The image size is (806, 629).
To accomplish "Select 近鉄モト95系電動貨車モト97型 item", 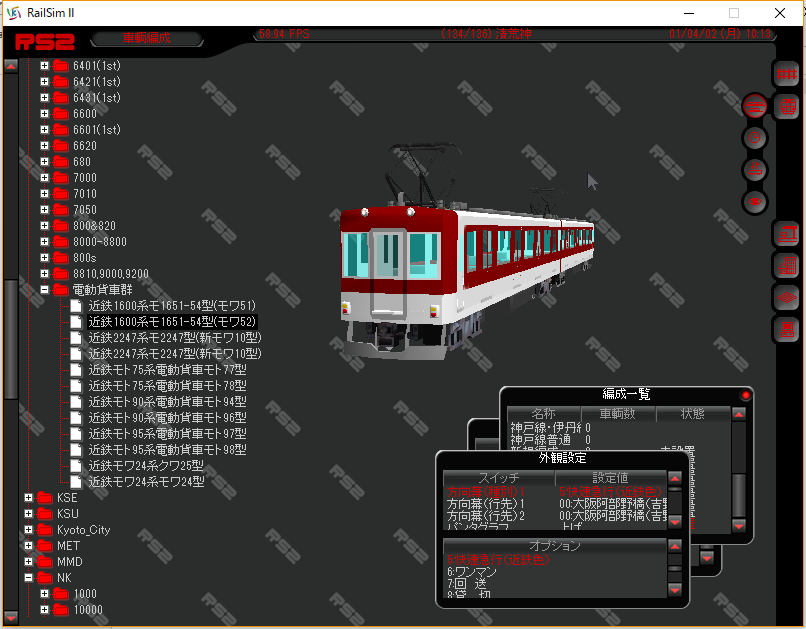I will tap(167, 433).
